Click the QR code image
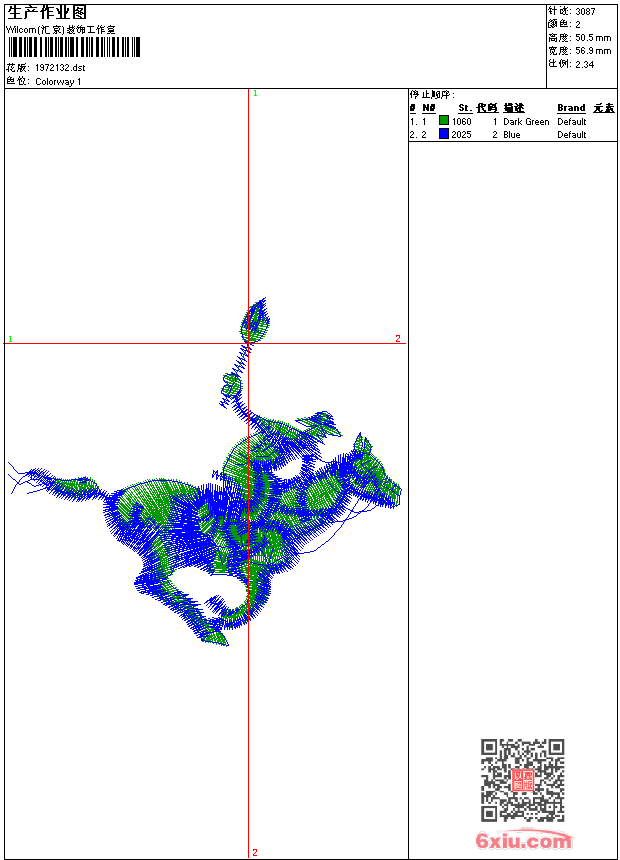The image size is (620, 860). click(522, 780)
